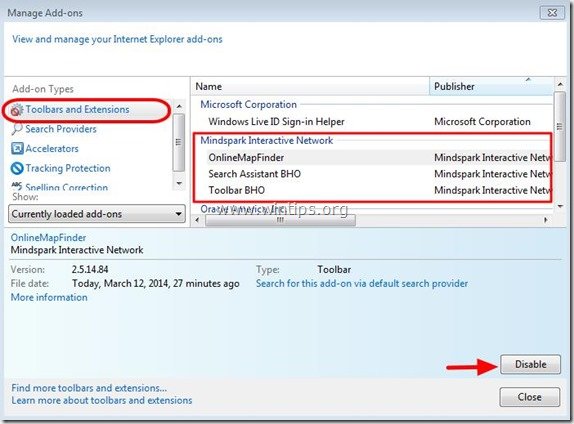This screenshot has height=424, width=574.
Task: Click Search Assistant BHO's Mindspark publisher cell
Action: click(492, 174)
